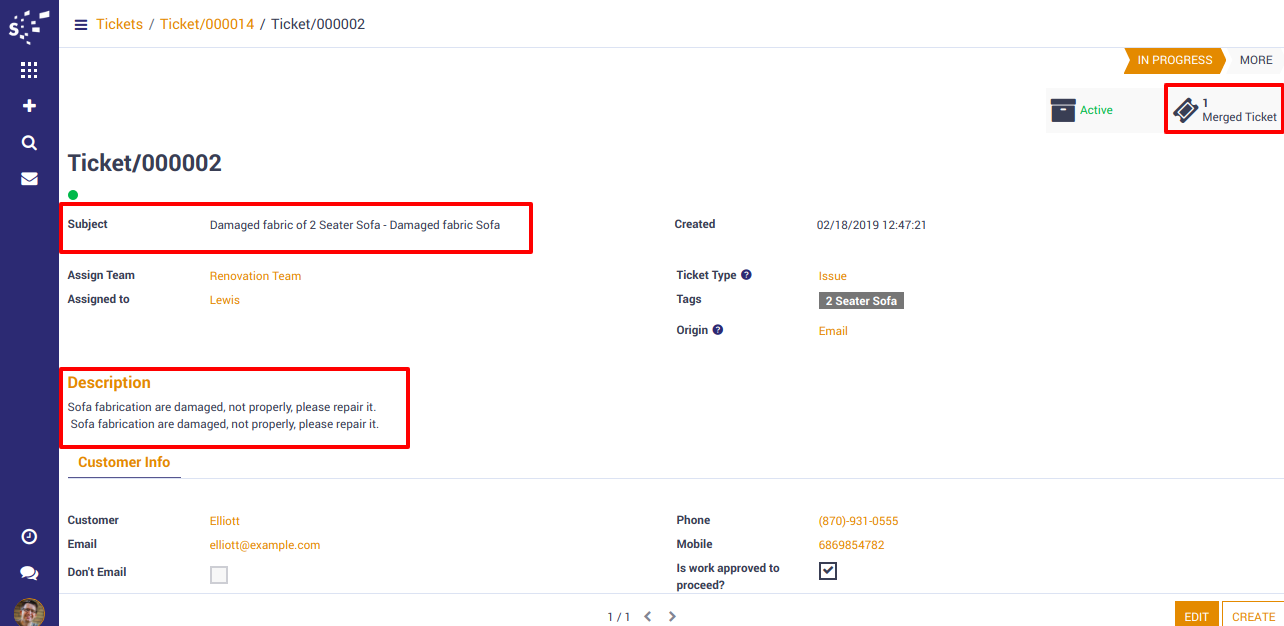Select the Customer Info tab
Image resolution: width=1284 pixels, height=626 pixels.
124,462
